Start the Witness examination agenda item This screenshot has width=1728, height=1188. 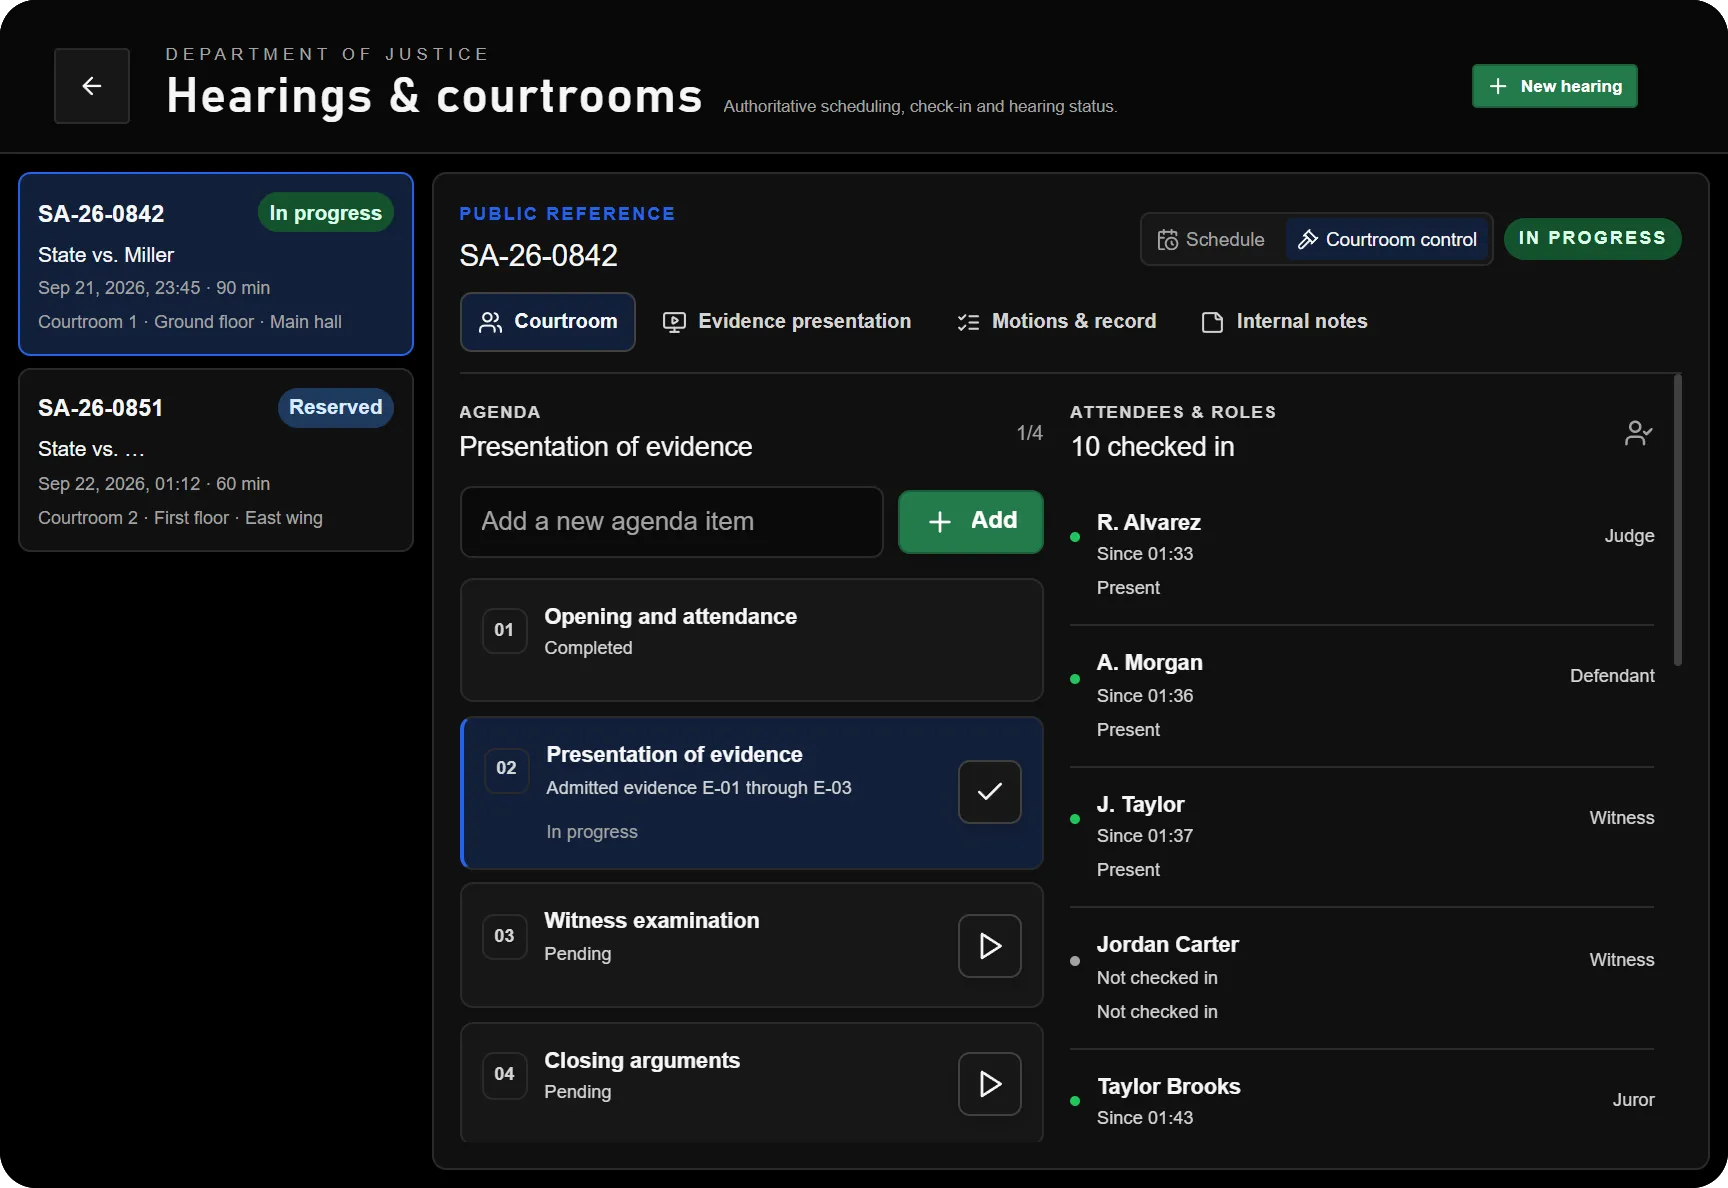coord(990,946)
